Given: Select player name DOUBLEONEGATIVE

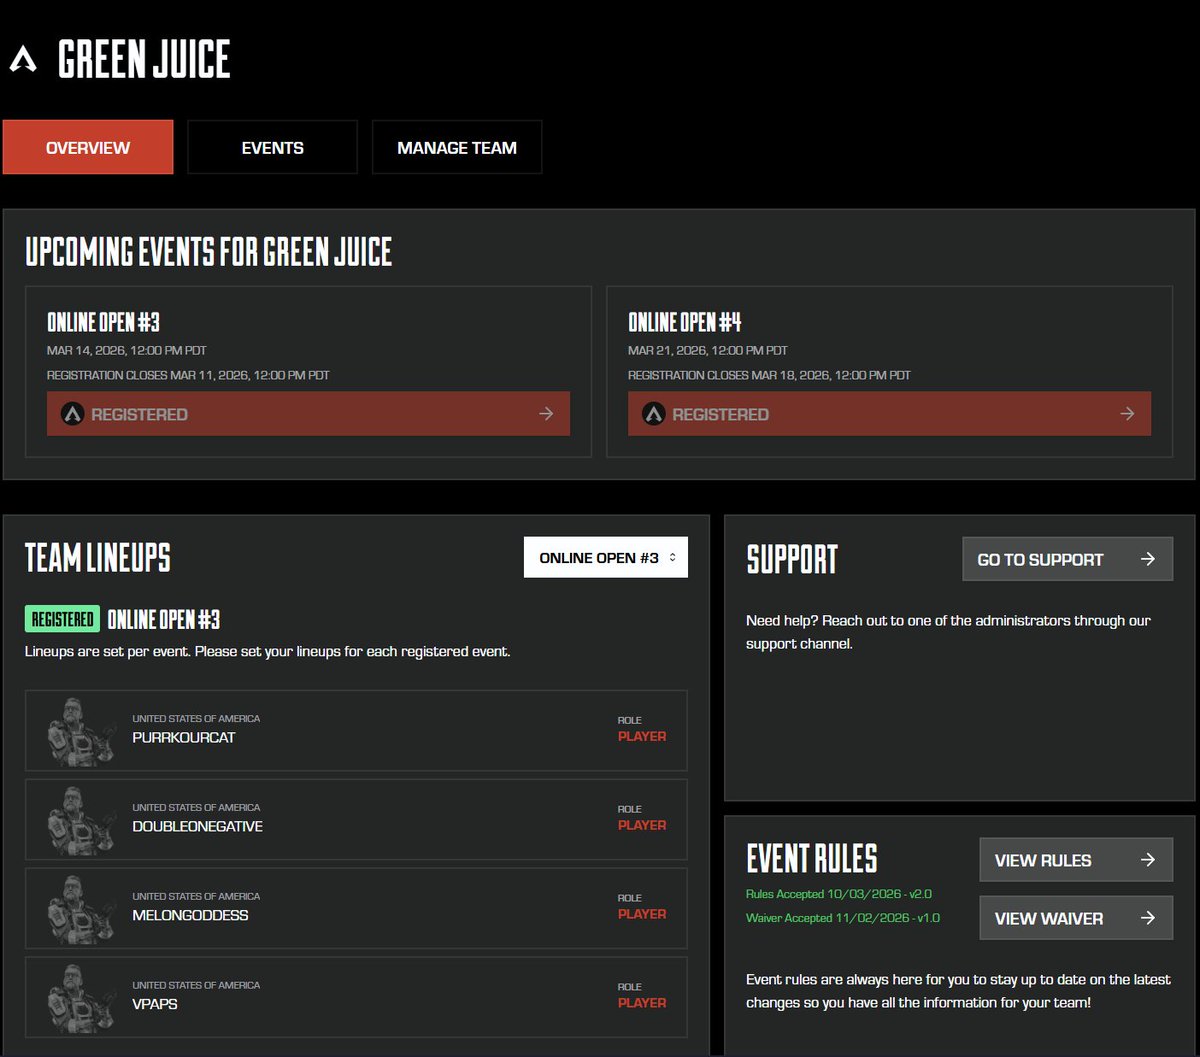Looking at the screenshot, I should coord(198,827).
